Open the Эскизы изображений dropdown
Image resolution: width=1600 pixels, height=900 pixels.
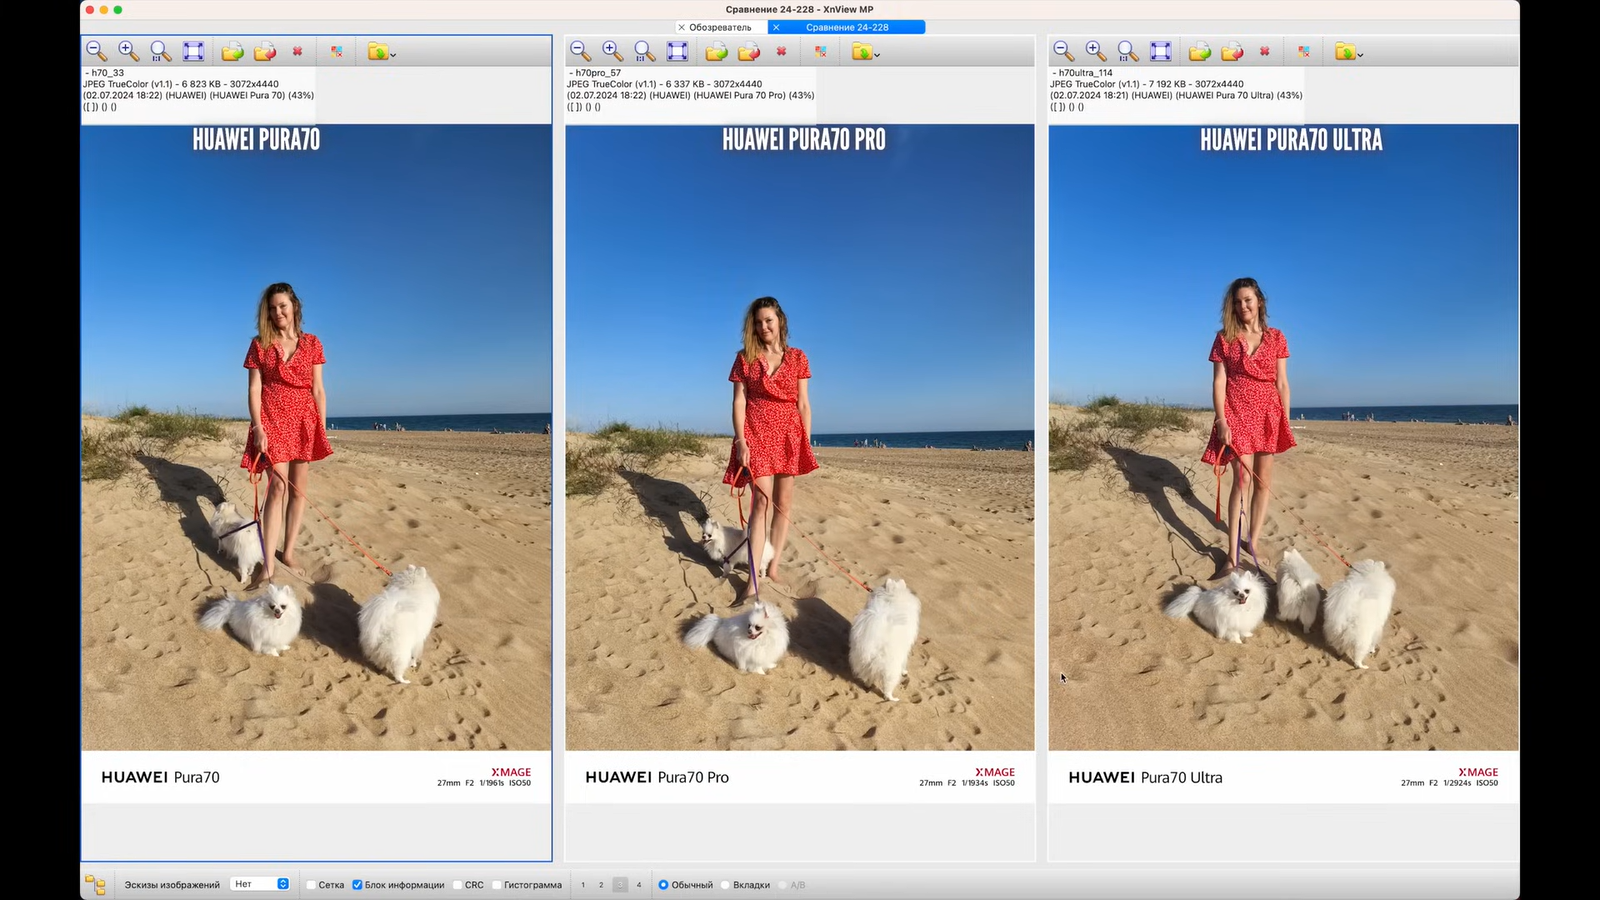click(260, 884)
